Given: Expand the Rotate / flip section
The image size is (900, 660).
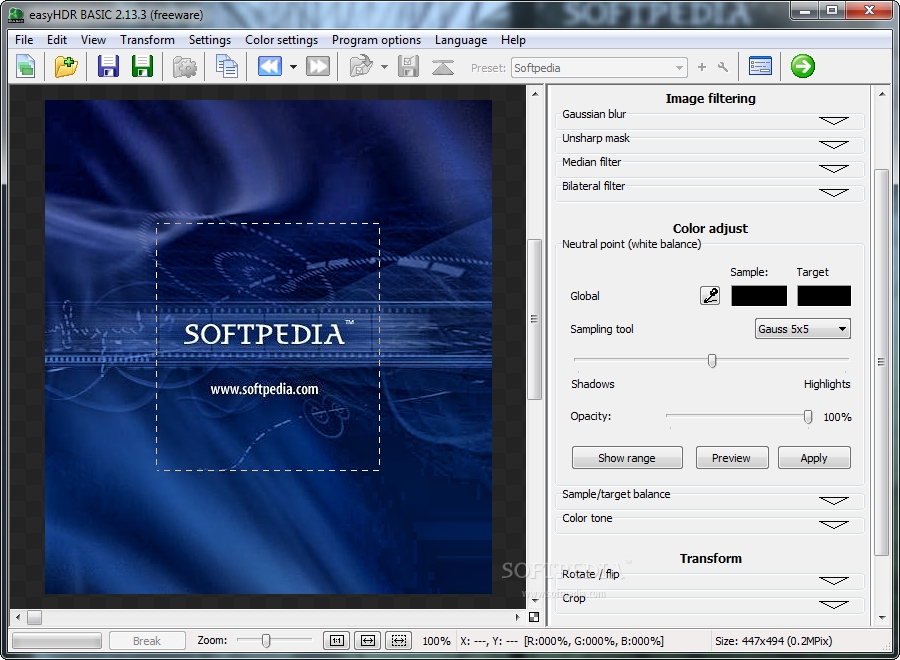Looking at the screenshot, I should [833, 581].
